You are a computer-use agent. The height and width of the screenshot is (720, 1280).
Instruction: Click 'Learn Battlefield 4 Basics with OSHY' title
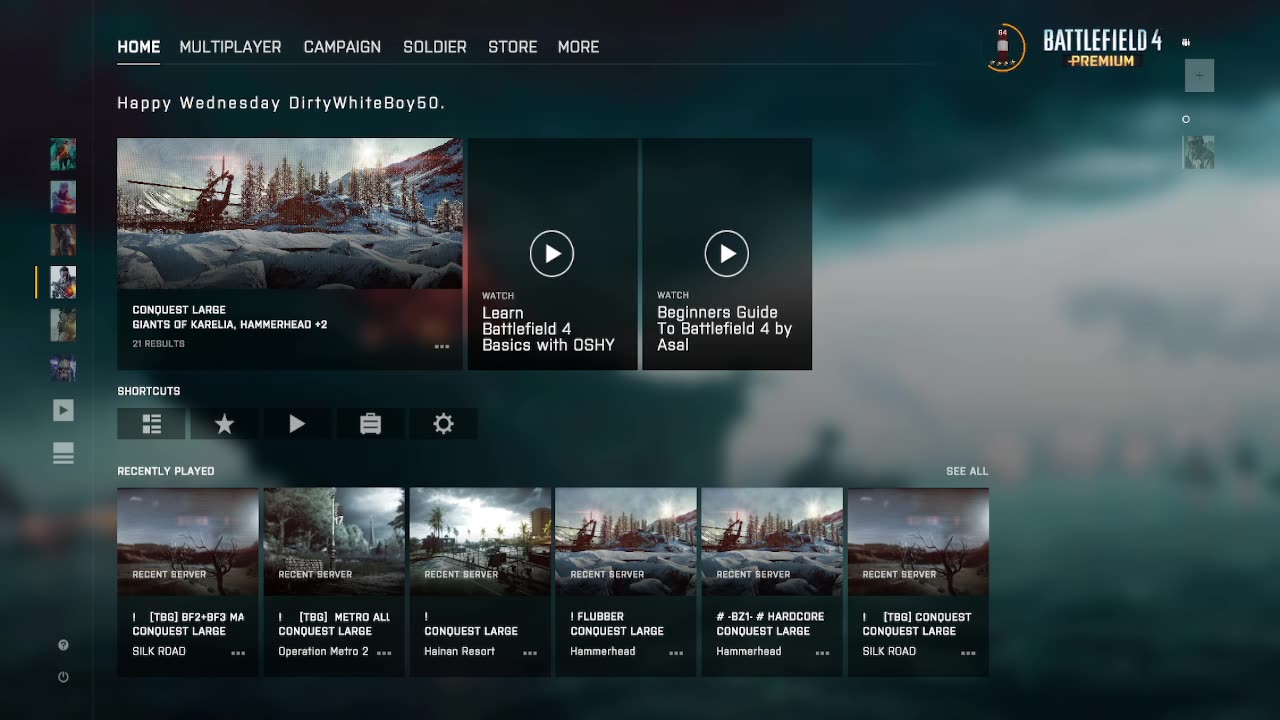pyautogui.click(x=548, y=328)
